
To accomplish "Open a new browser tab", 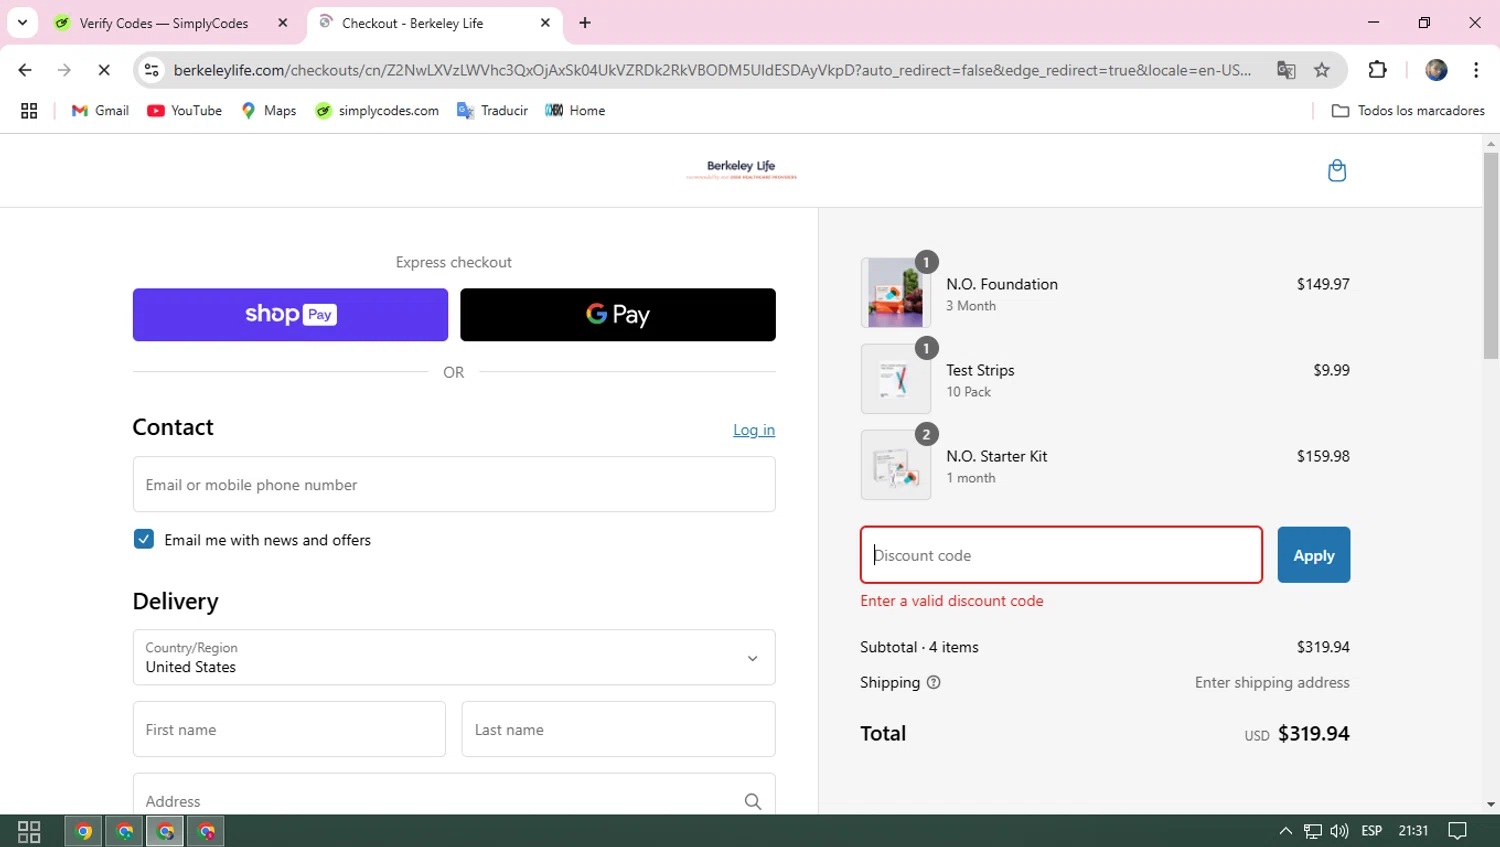I will click(585, 23).
